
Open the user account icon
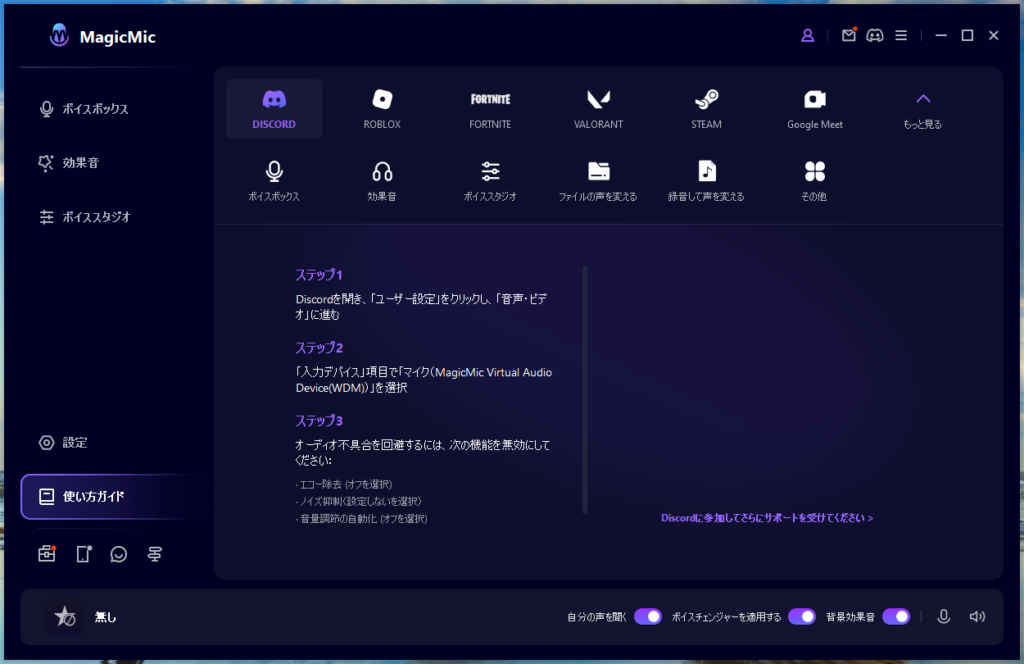click(808, 35)
